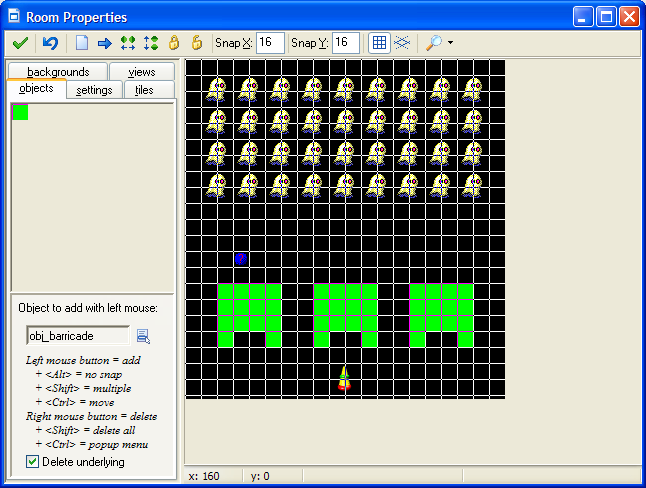This screenshot has width=646, height=488.
Task: Switch to the backgrounds tab
Action: point(58,72)
